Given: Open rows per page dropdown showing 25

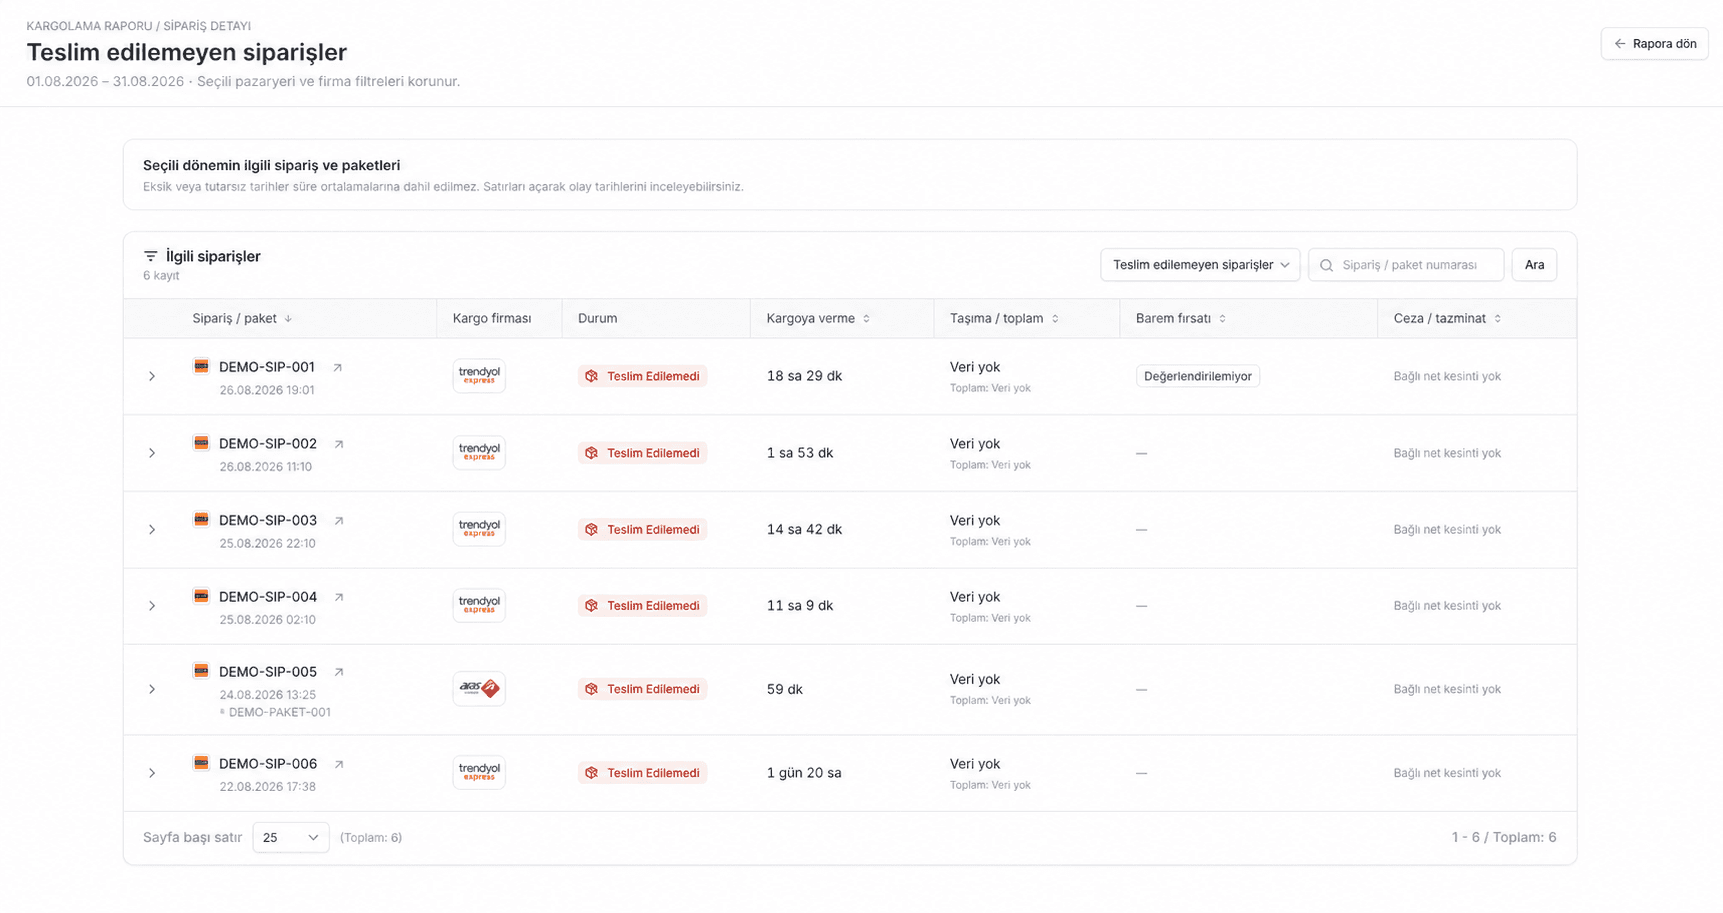Looking at the screenshot, I should tap(291, 837).
